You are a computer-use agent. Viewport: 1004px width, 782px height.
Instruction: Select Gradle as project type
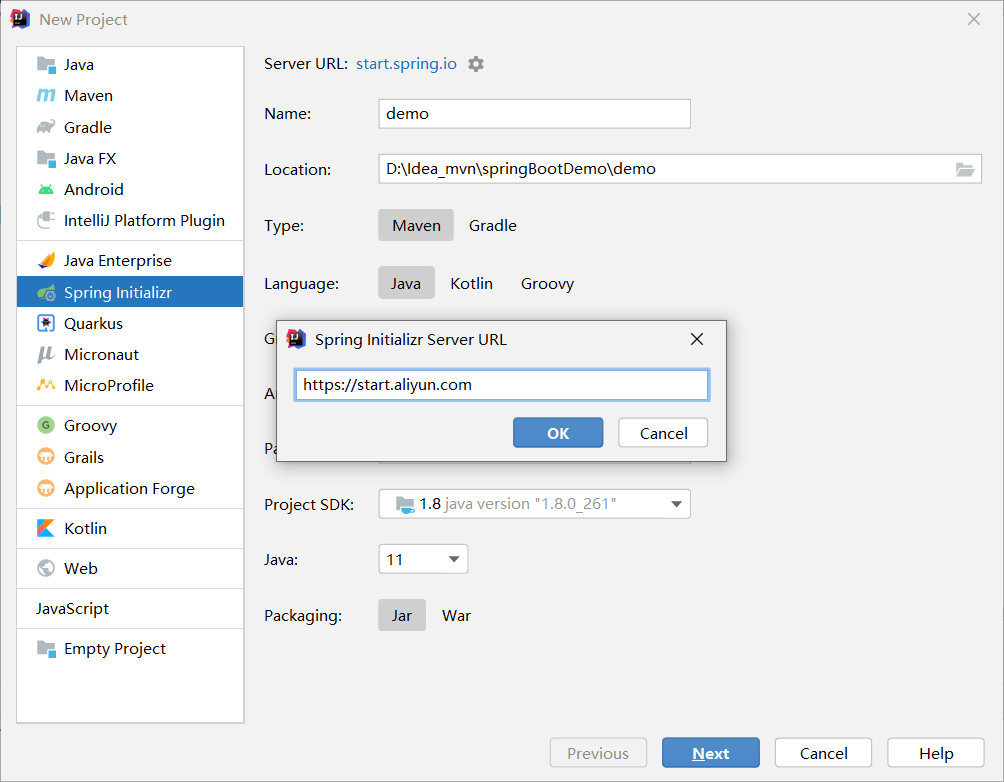tap(492, 225)
